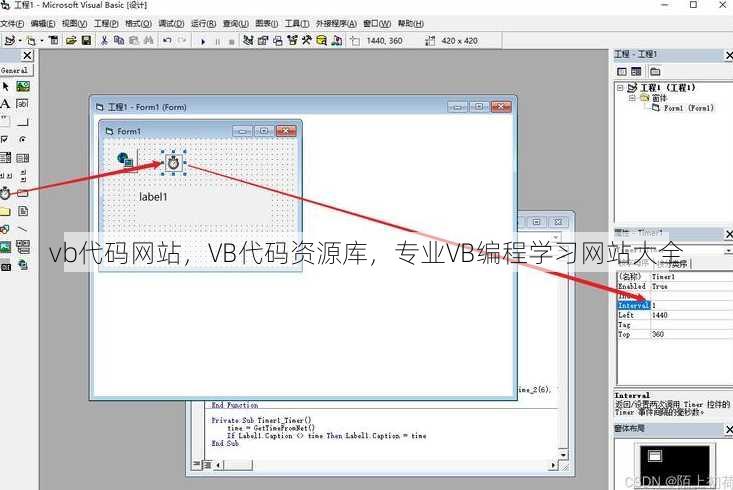Click the Form Layout Window toolbar icon

coord(278,41)
